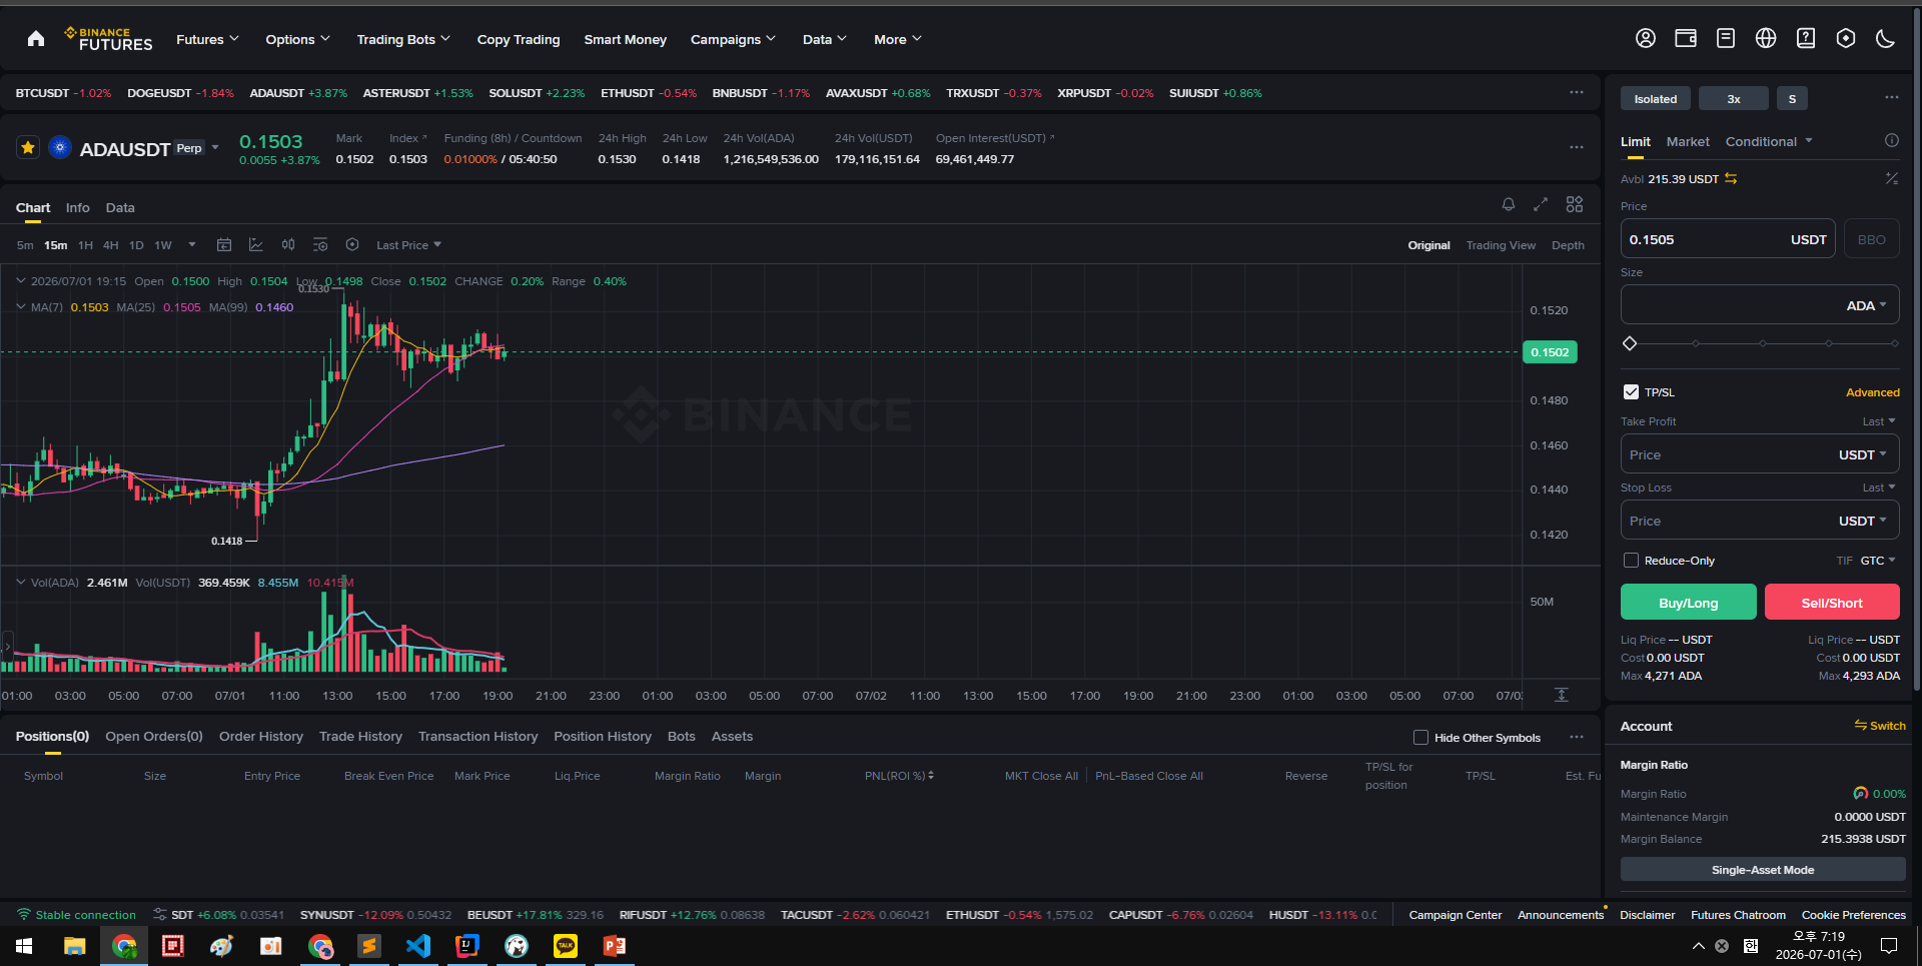Open PowerPoint from the taskbar
Viewport: 1922px width, 966px height.
pos(614,945)
